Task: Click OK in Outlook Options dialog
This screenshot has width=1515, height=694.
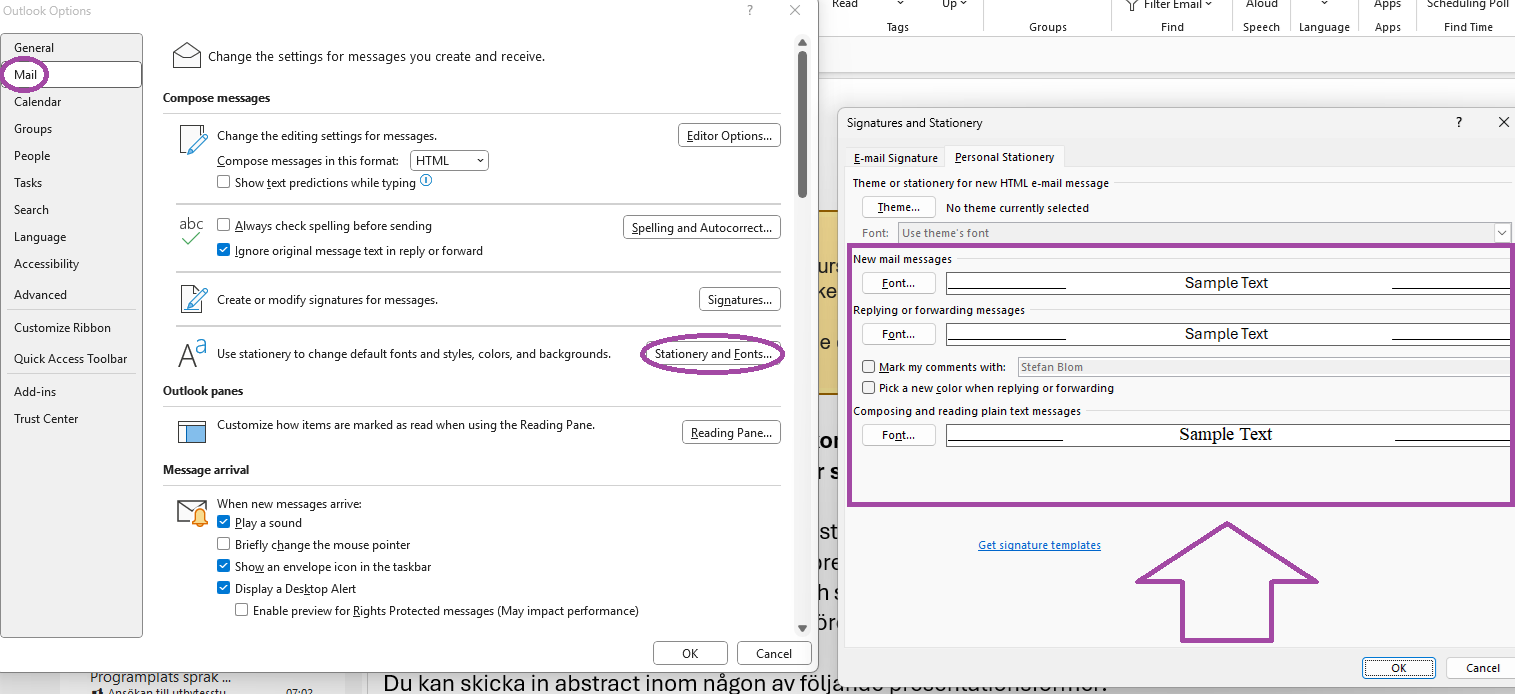Action: [x=690, y=653]
